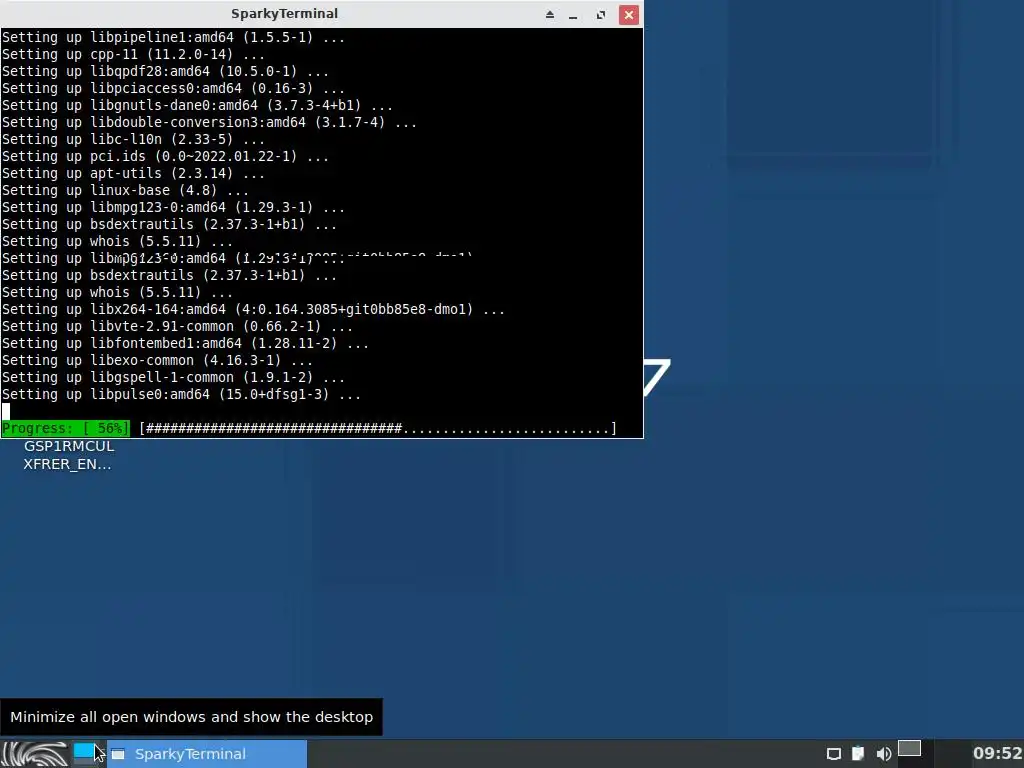Click the libgnutls-dane0:amd64 terminal line
The image size is (1024, 768).
click(197, 105)
